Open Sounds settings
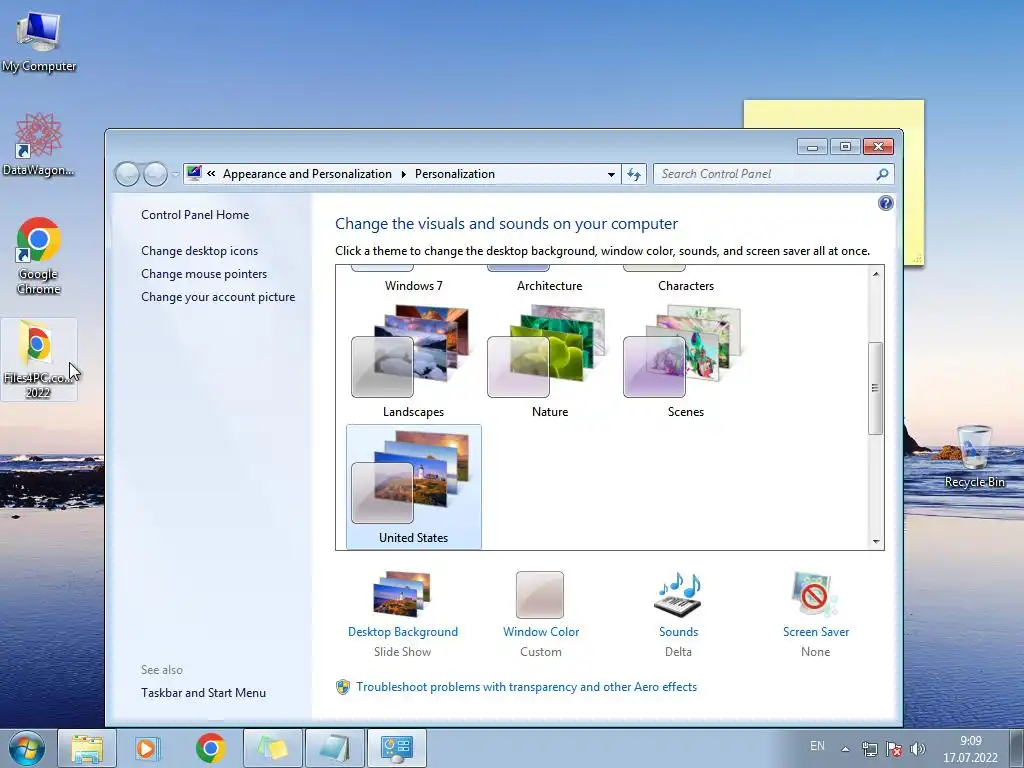This screenshot has width=1024, height=768. click(678, 594)
